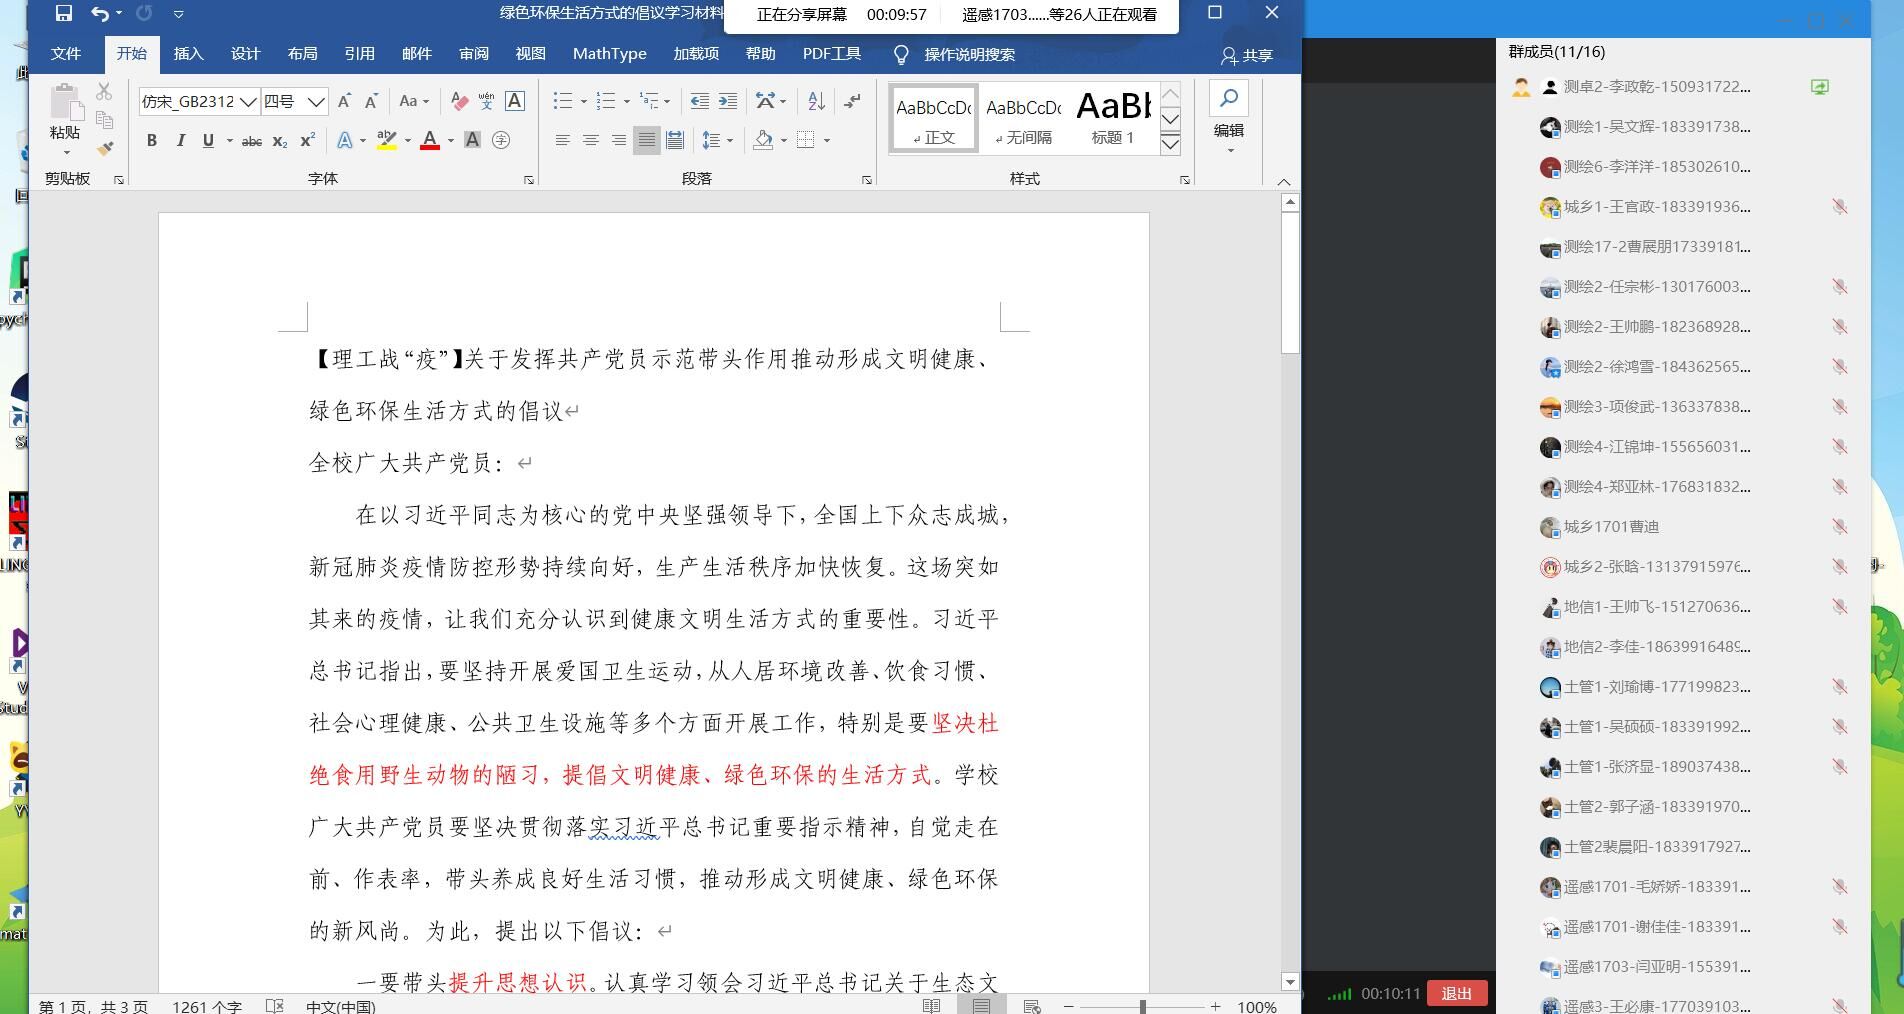1904x1014 pixels.
Task: Clear all formatting with the eraser icon
Action: click(x=459, y=101)
